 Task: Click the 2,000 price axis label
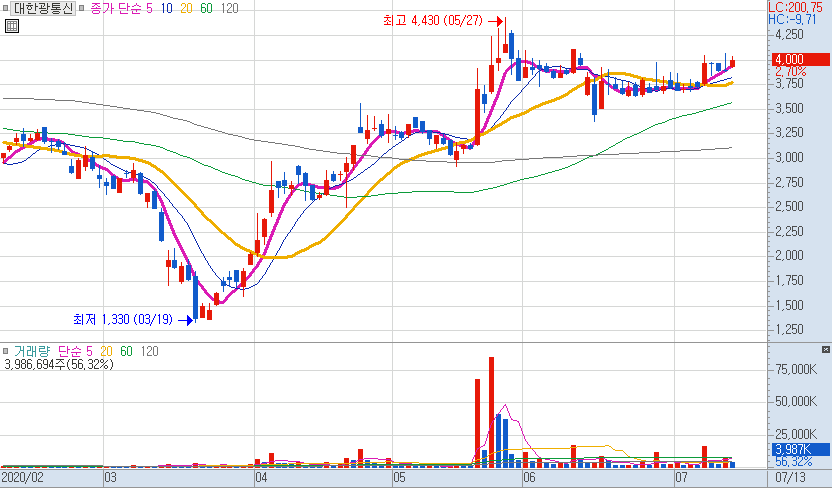(790, 256)
